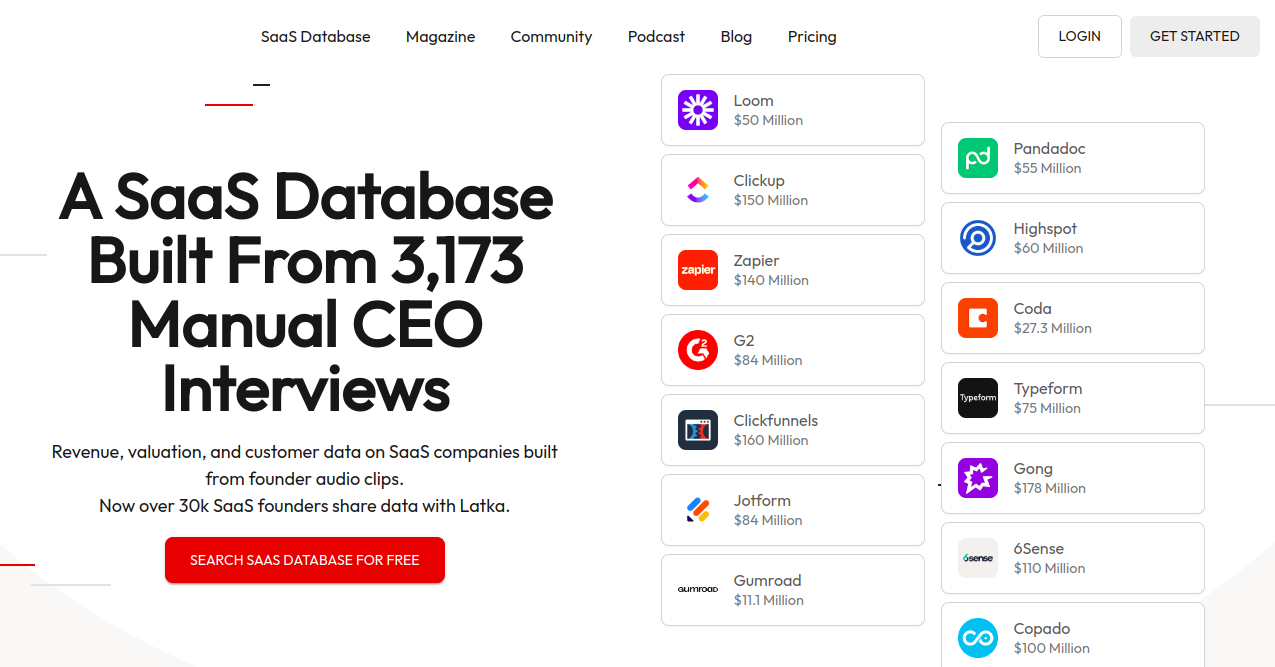Select the $50 Million figure under Loom

[769, 120]
